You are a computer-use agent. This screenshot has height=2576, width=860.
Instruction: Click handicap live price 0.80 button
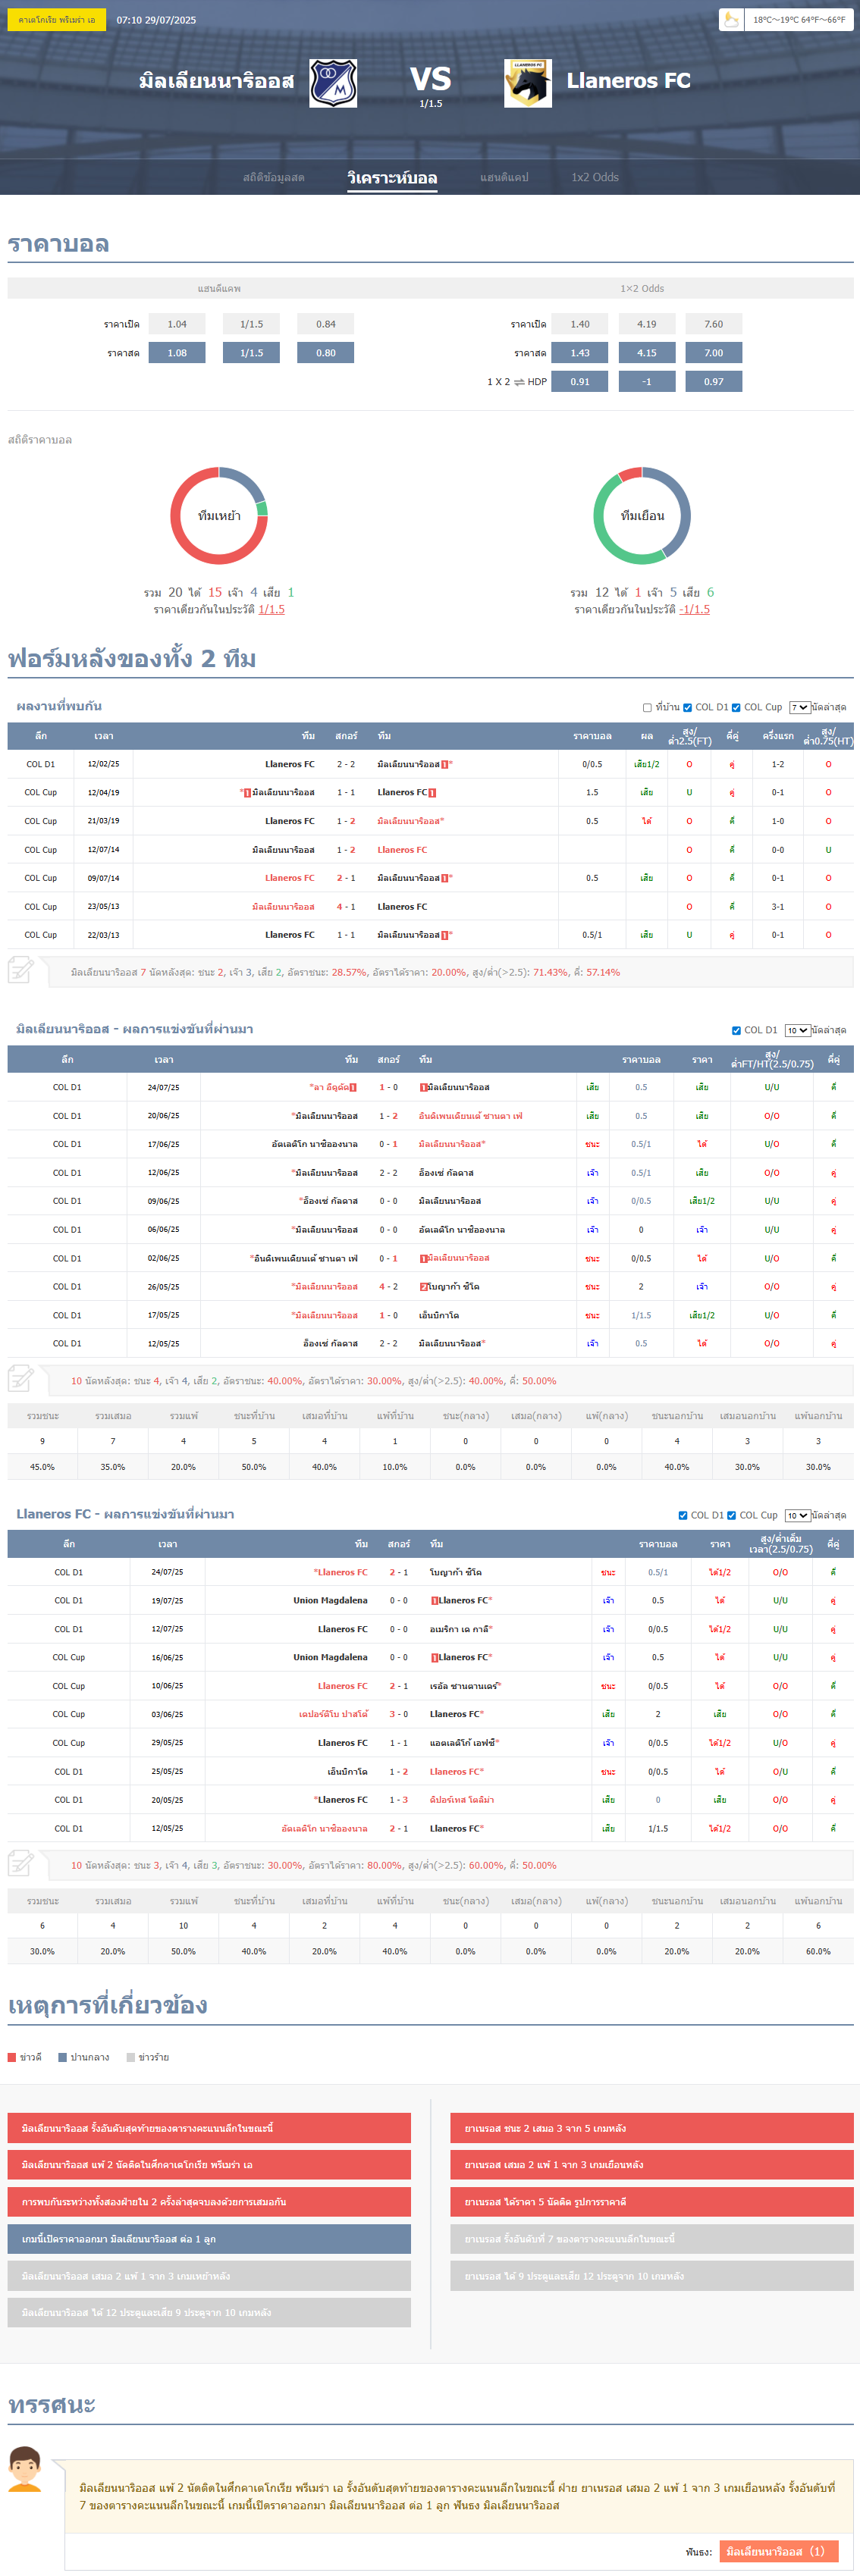[326, 353]
